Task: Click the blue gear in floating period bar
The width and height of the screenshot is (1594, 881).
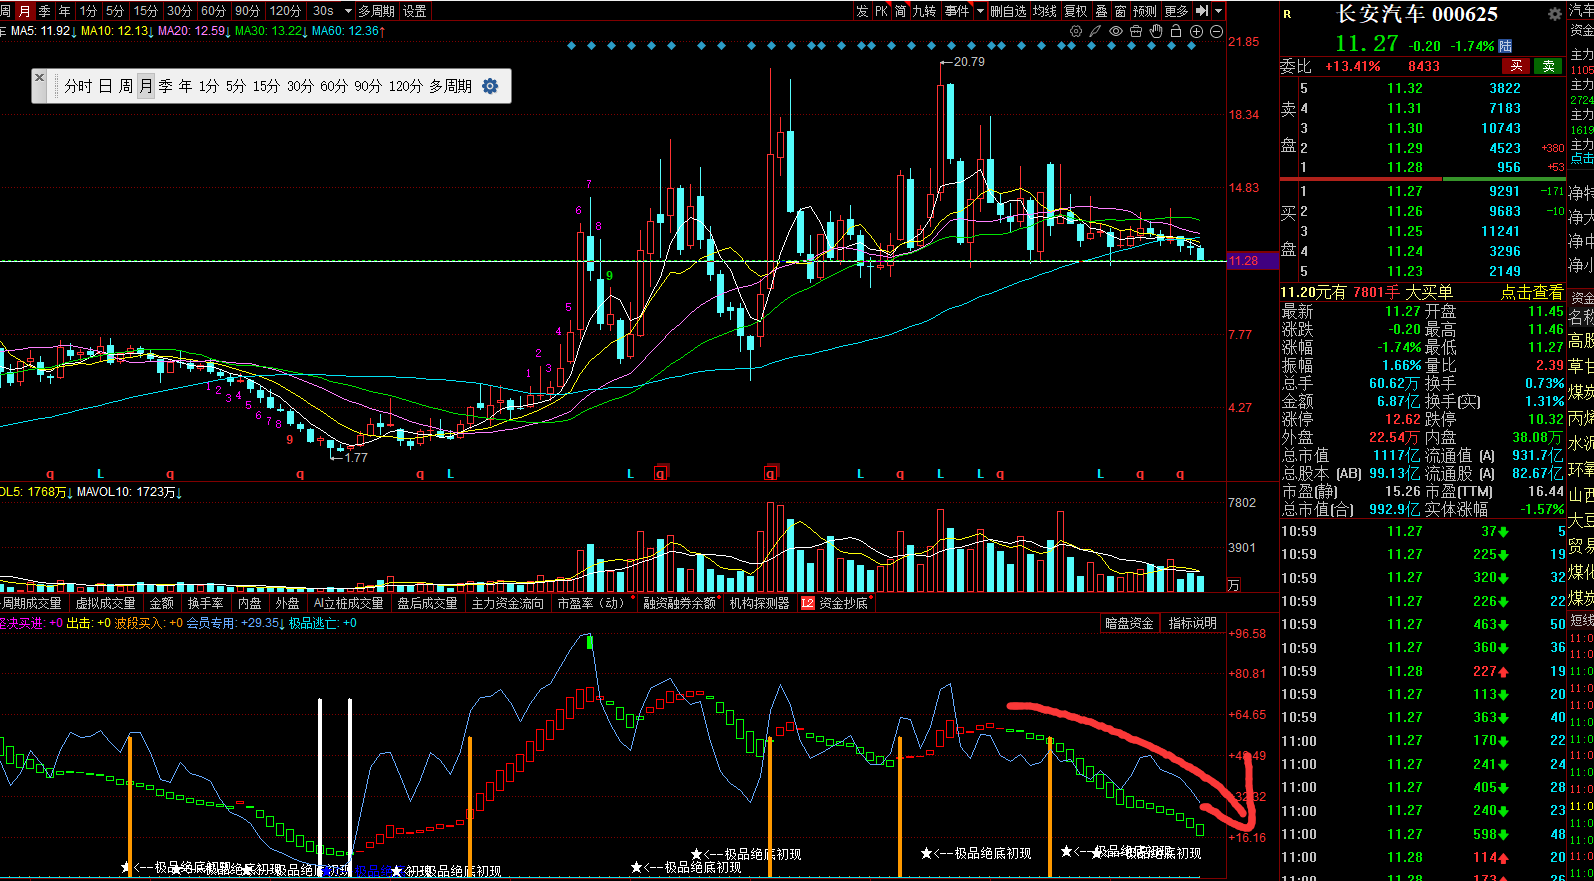Action: (490, 86)
